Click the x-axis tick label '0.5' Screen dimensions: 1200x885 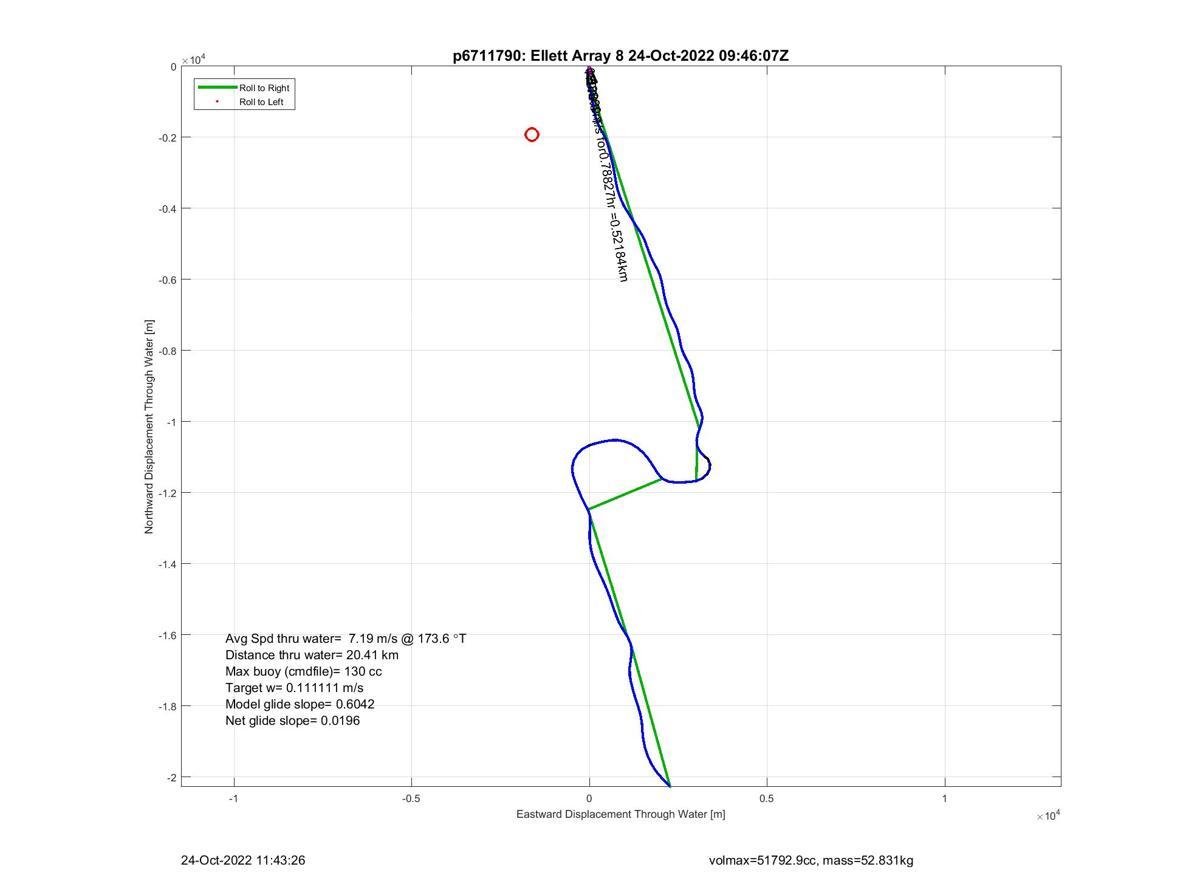[767, 799]
